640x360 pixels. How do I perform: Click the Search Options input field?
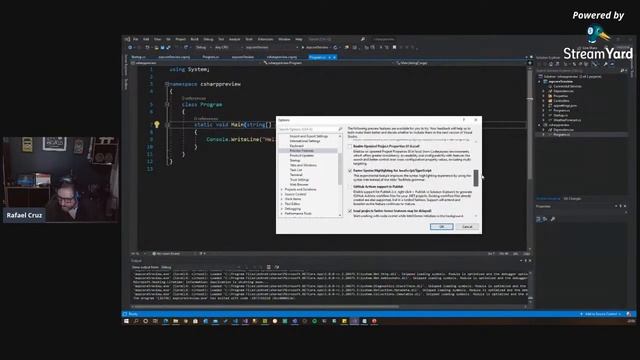pyautogui.click(x=310, y=129)
